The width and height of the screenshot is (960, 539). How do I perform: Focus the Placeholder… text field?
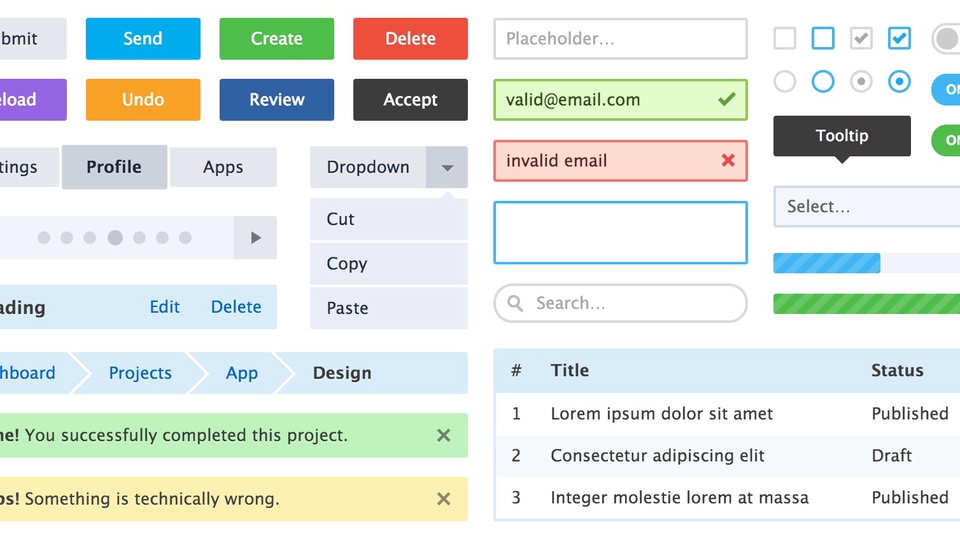click(x=620, y=39)
